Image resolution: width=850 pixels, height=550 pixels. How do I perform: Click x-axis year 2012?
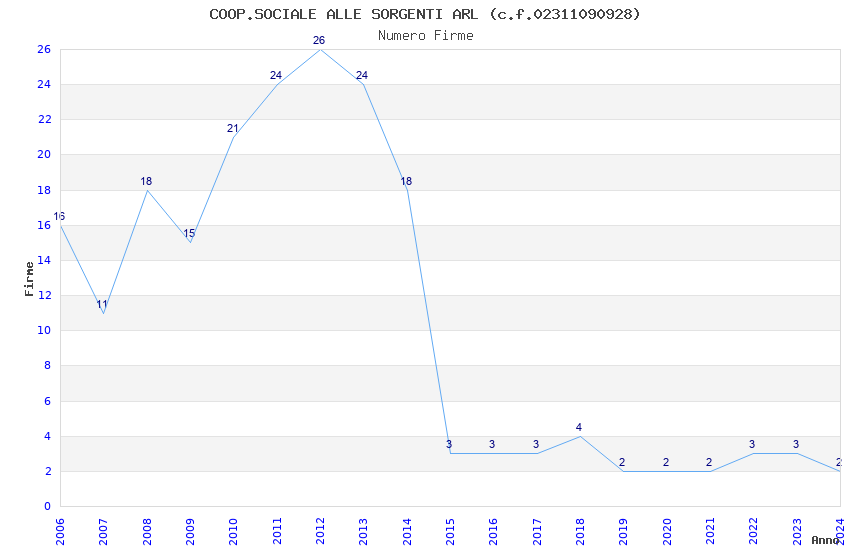320,531
